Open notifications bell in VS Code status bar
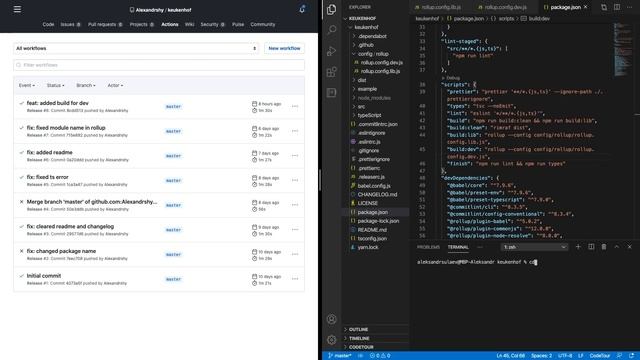The width and height of the screenshot is (640, 360). pos(631,356)
